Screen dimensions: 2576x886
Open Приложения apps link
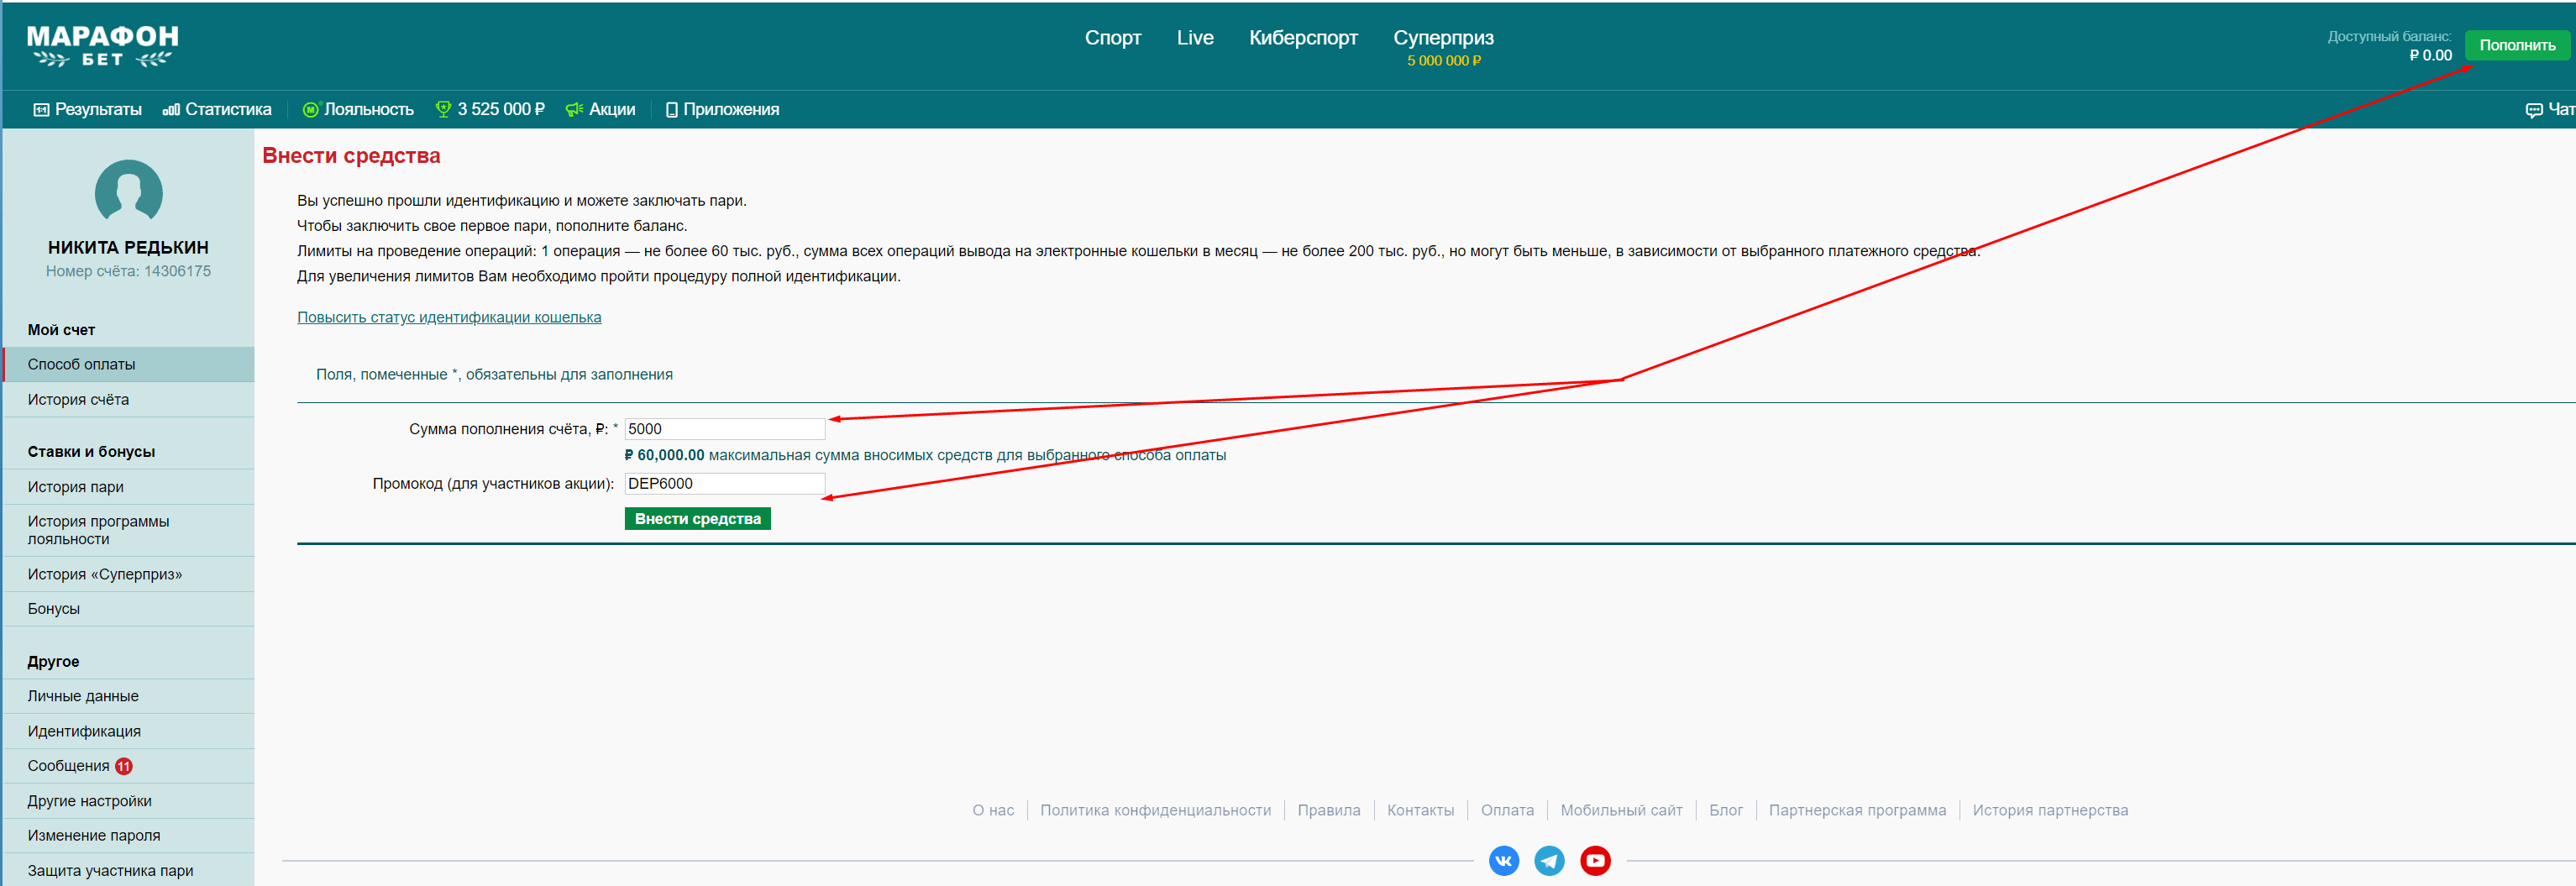point(722,109)
